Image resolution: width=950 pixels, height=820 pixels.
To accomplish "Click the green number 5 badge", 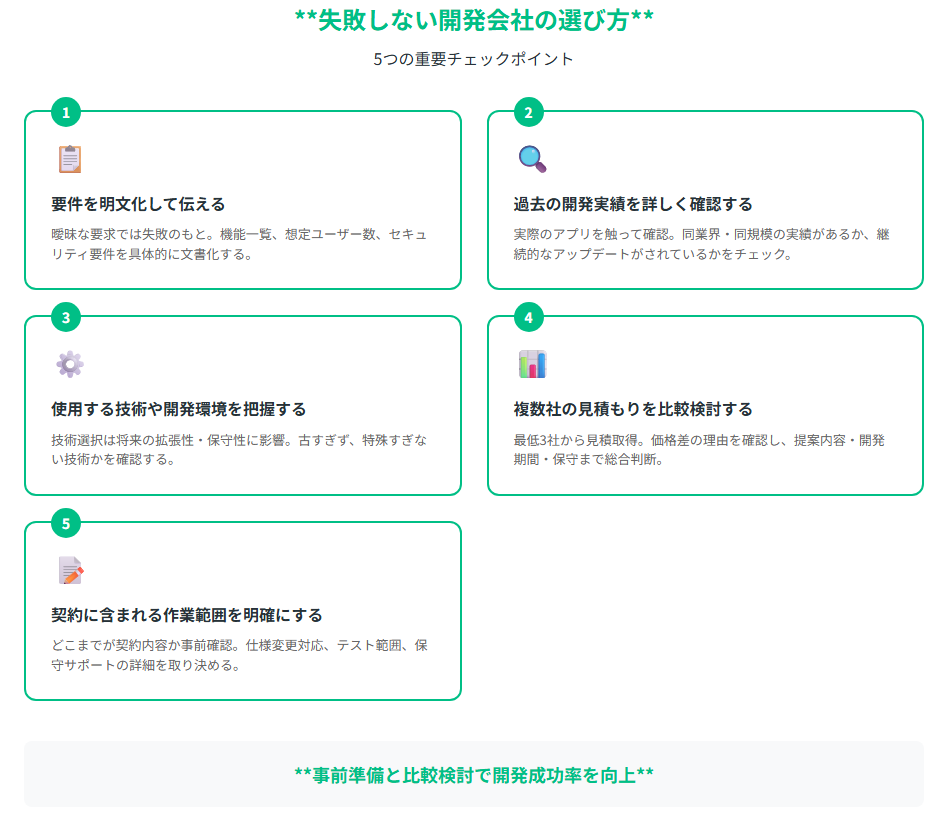I will (x=66, y=523).
